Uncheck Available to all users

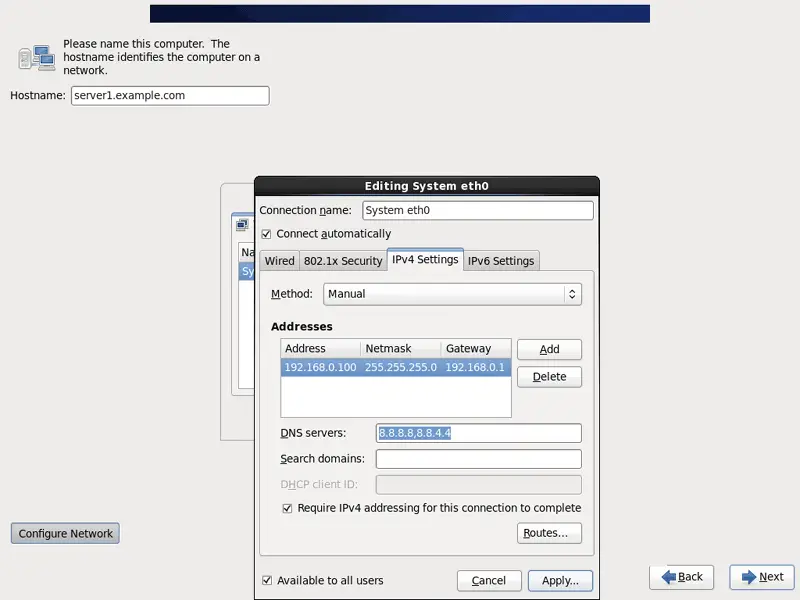coord(267,580)
